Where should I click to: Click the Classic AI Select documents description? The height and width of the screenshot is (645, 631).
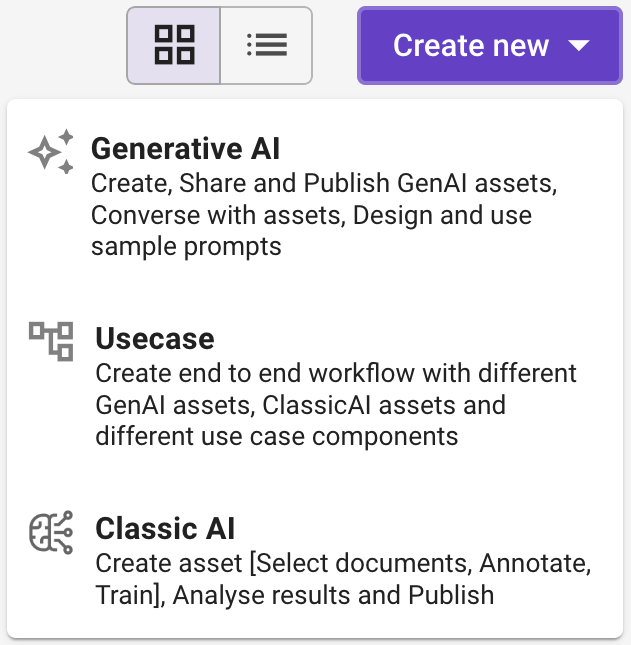pos(343,579)
